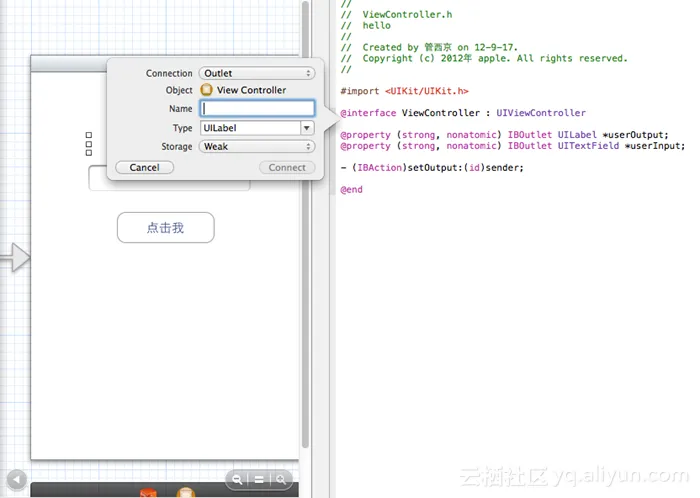Click the actual size zoom icon

[x=259, y=480]
